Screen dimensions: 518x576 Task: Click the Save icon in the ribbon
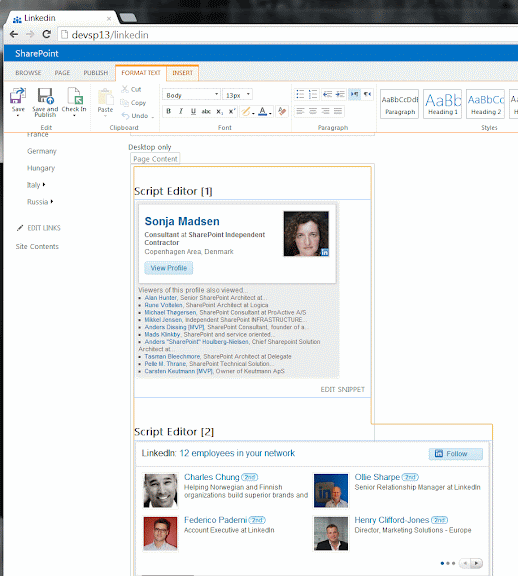pyautogui.click(x=18, y=96)
